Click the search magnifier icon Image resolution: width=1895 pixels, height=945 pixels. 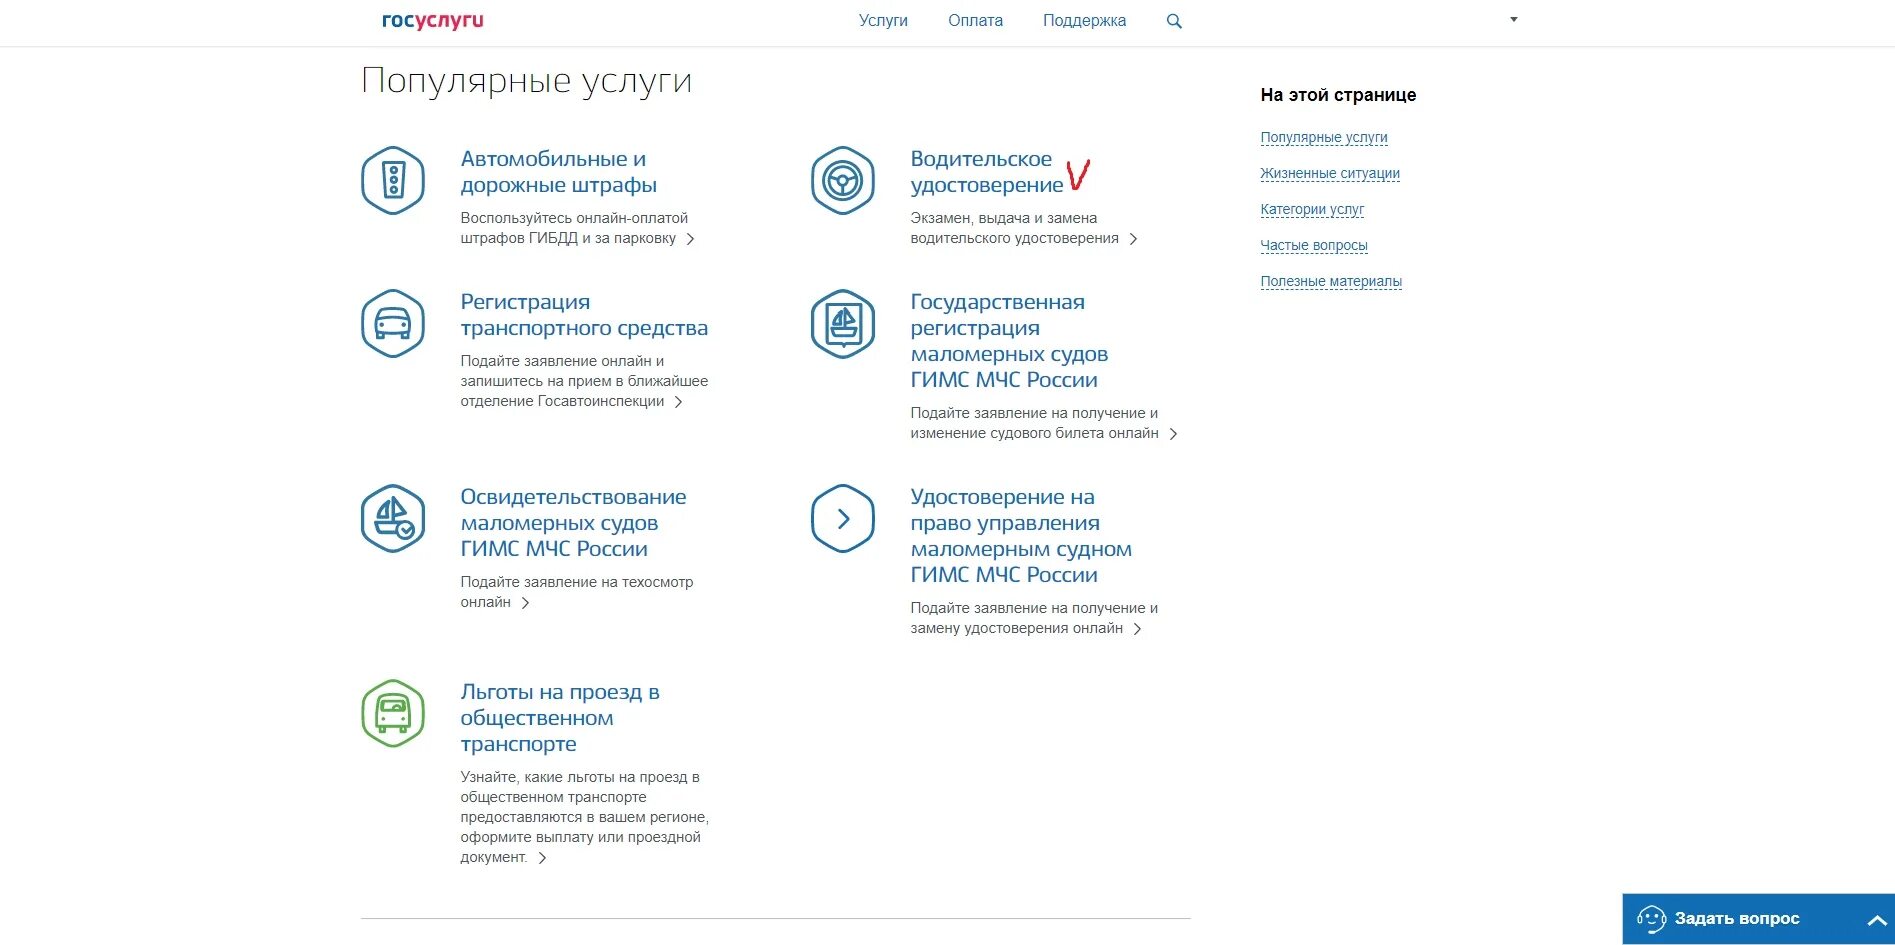[x=1174, y=21]
